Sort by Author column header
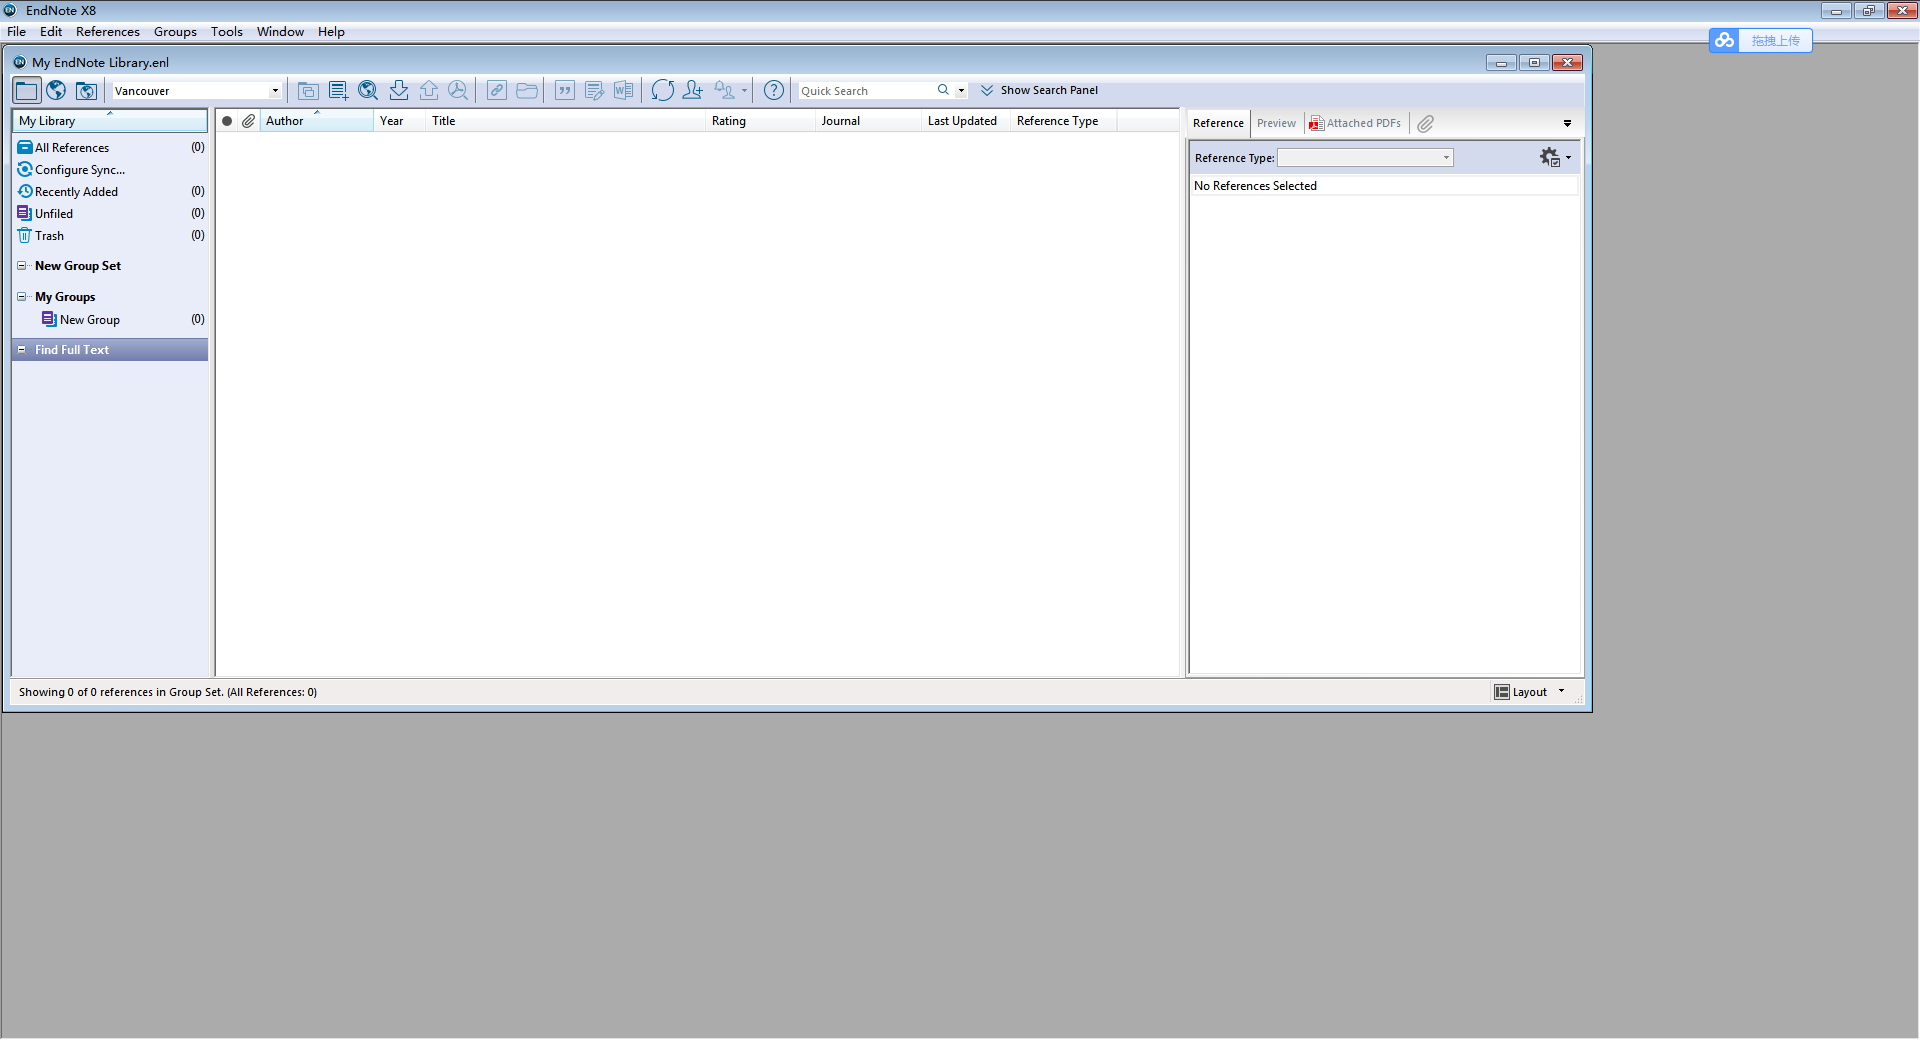 (x=317, y=121)
